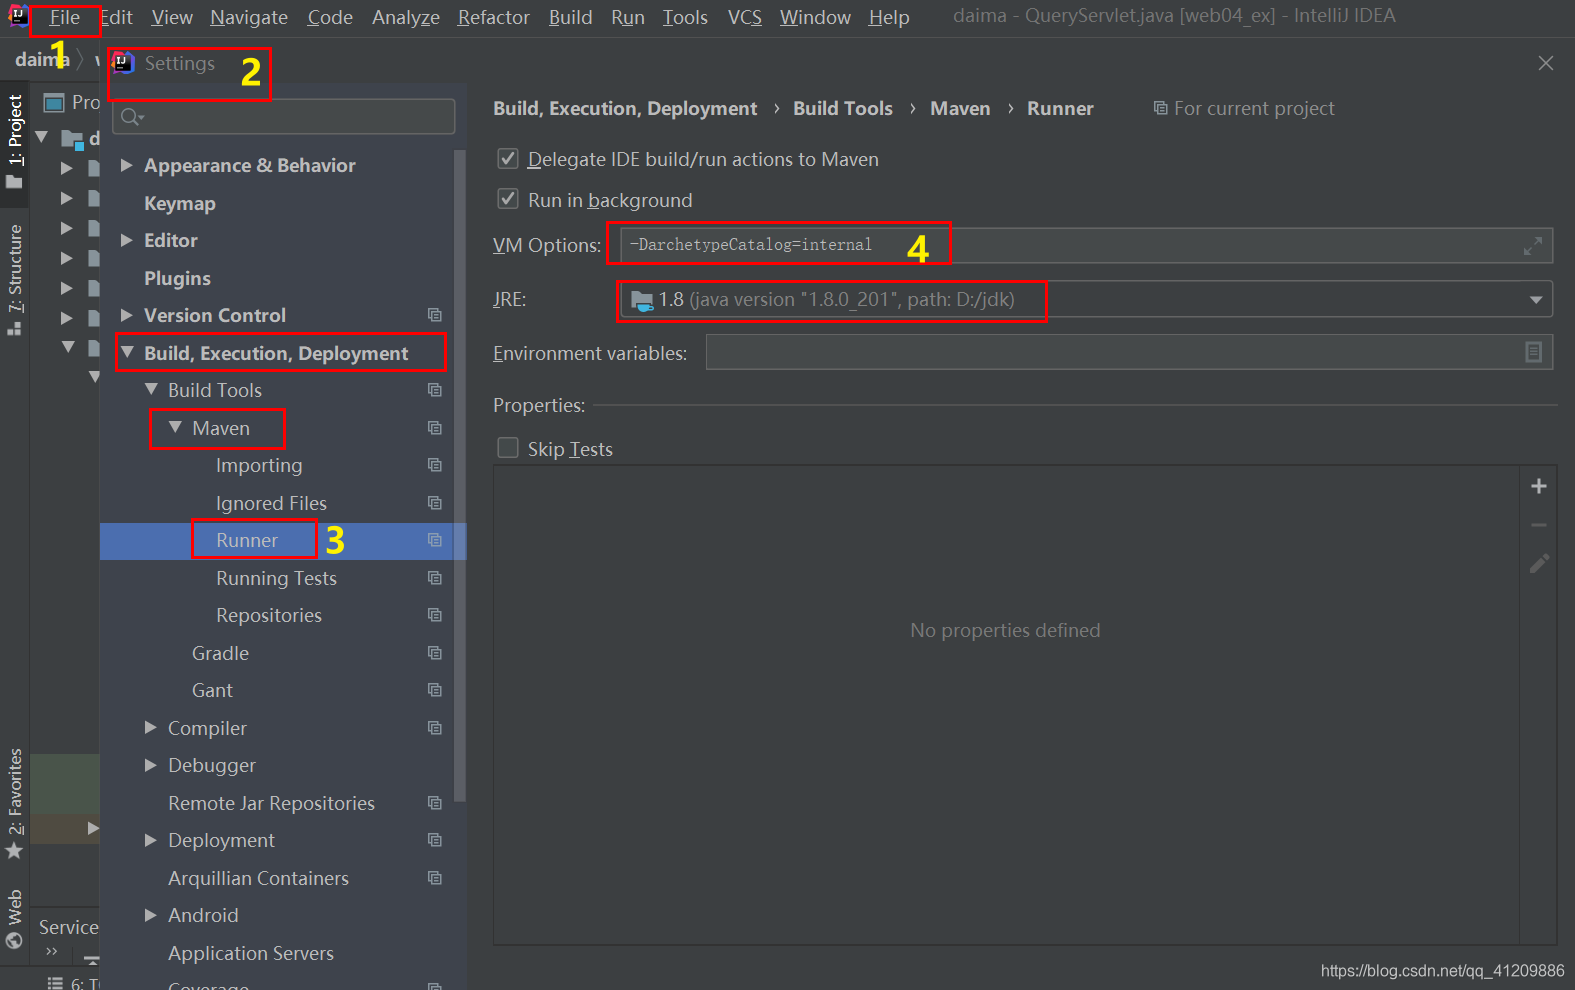This screenshot has height=990, width=1575.
Task: Open the Window menu
Action: point(815,18)
